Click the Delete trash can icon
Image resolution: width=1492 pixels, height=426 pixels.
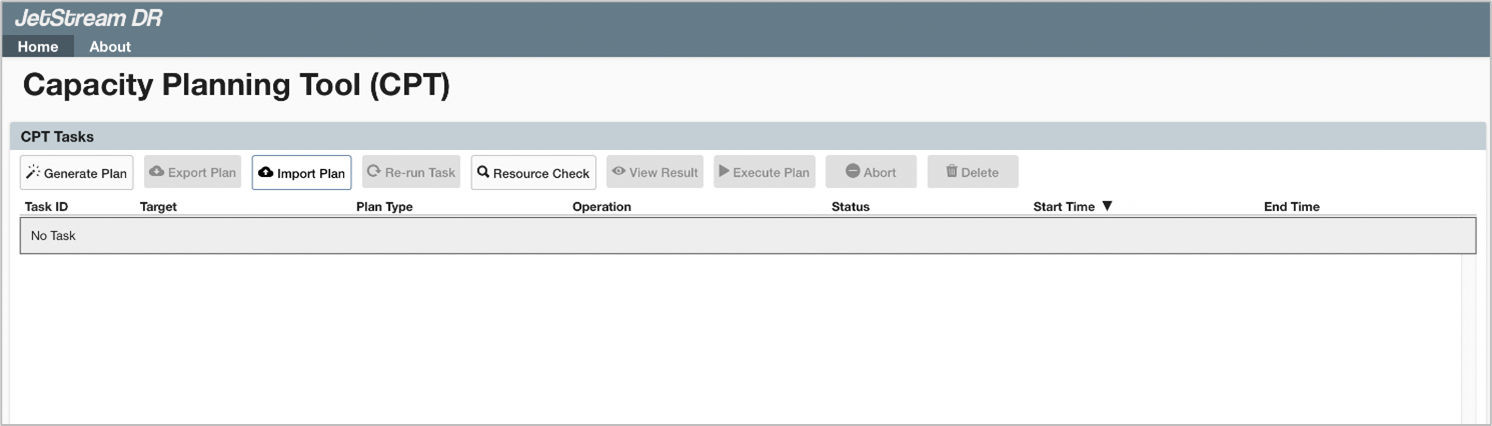pos(951,172)
